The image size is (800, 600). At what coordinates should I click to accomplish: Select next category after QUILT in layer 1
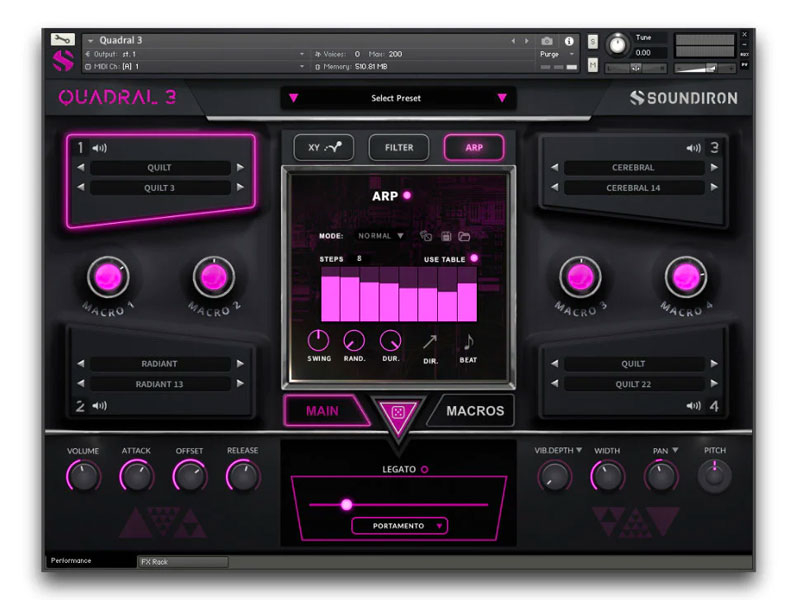tap(240, 167)
